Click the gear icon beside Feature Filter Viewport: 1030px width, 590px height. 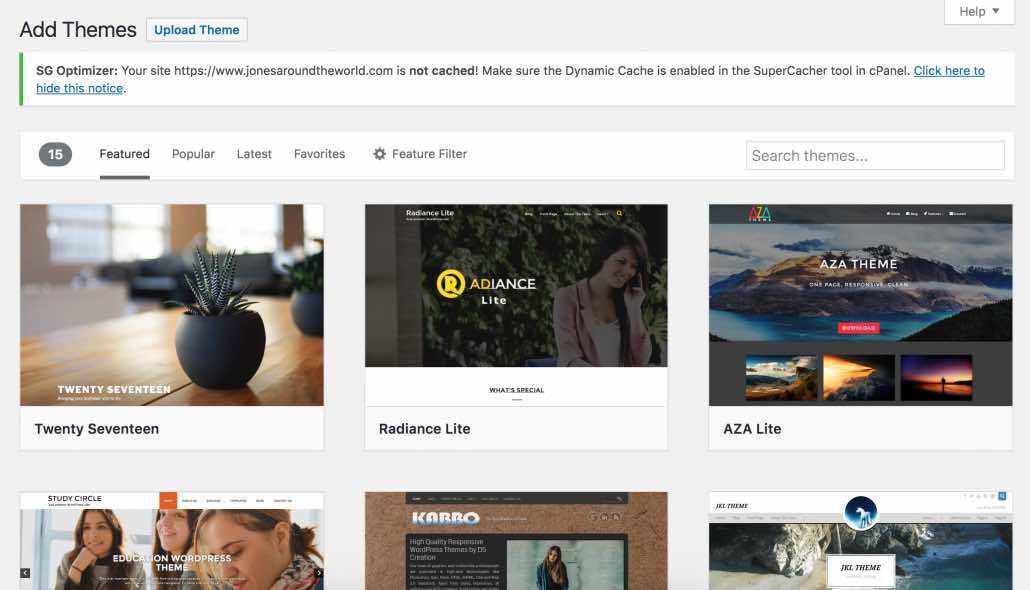pyautogui.click(x=379, y=154)
